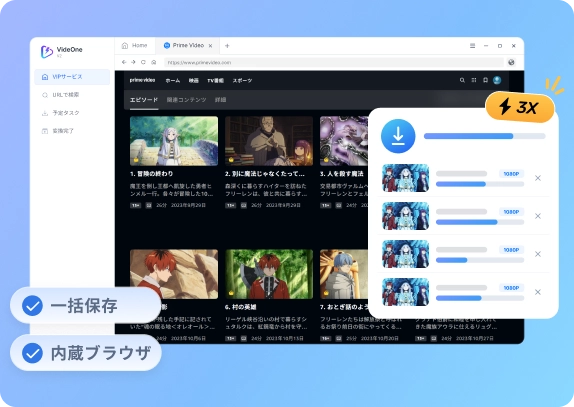574x407 pixels.
Task: Click the third download's progress bar
Action: tap(480, 260)
